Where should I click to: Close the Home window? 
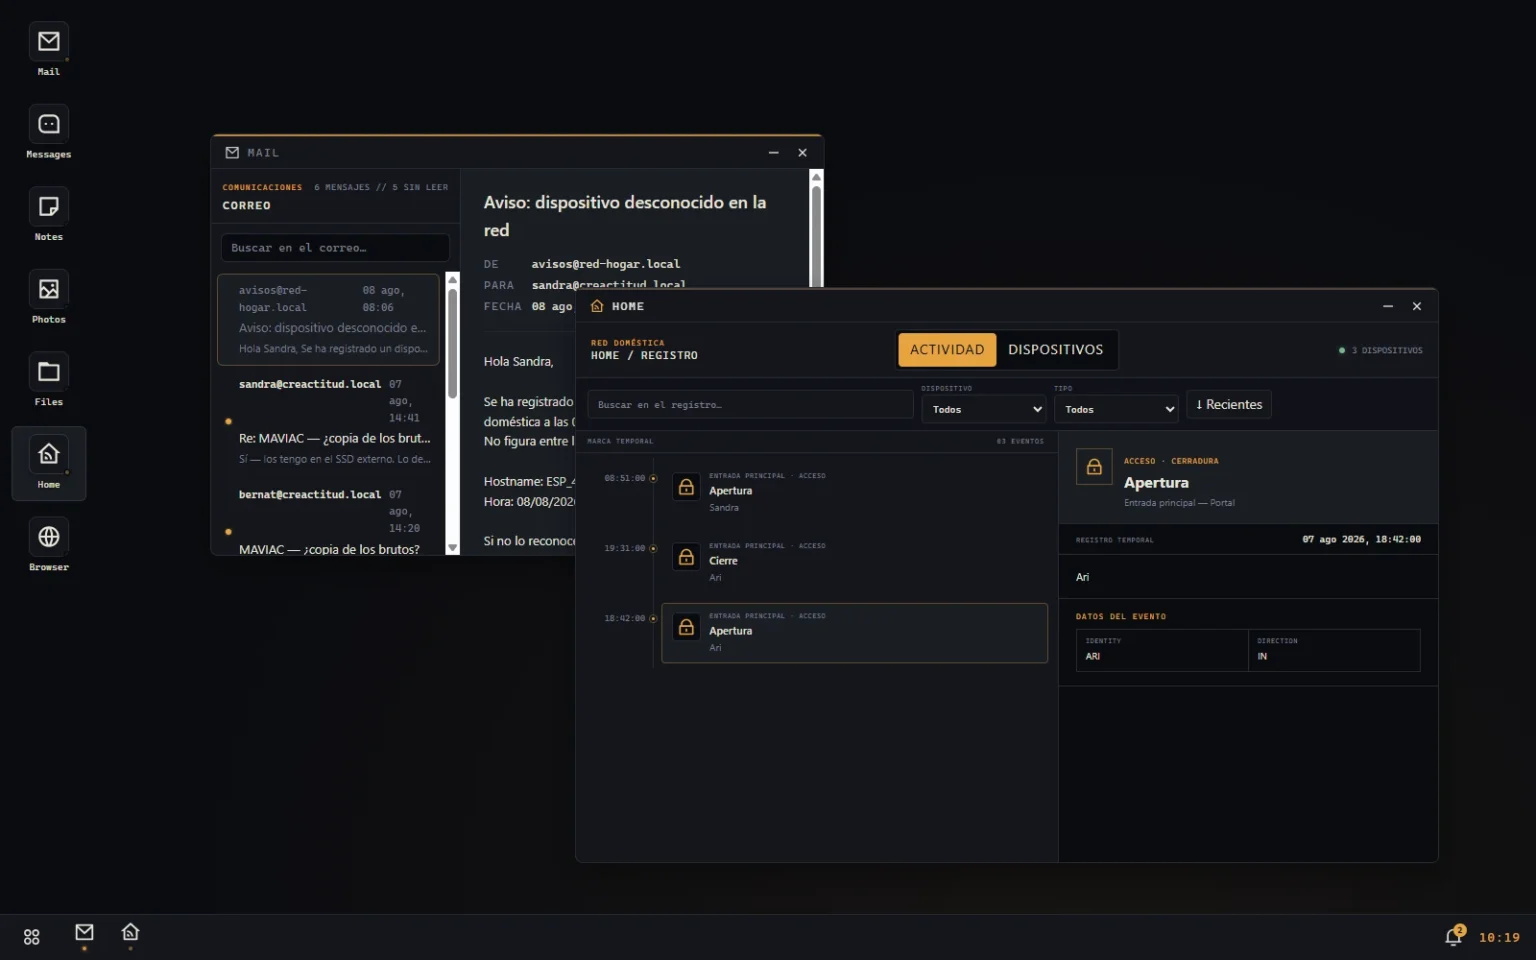coord(1417,306)
